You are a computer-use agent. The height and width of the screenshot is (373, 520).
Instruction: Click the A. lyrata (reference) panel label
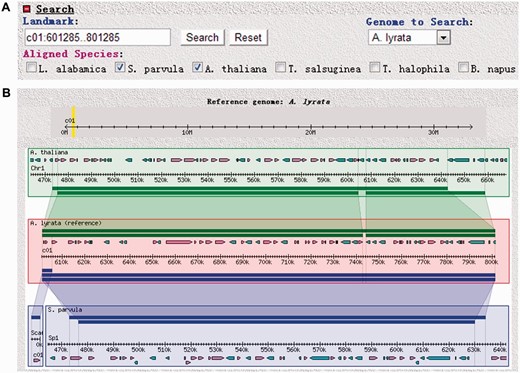pos(66,223)
